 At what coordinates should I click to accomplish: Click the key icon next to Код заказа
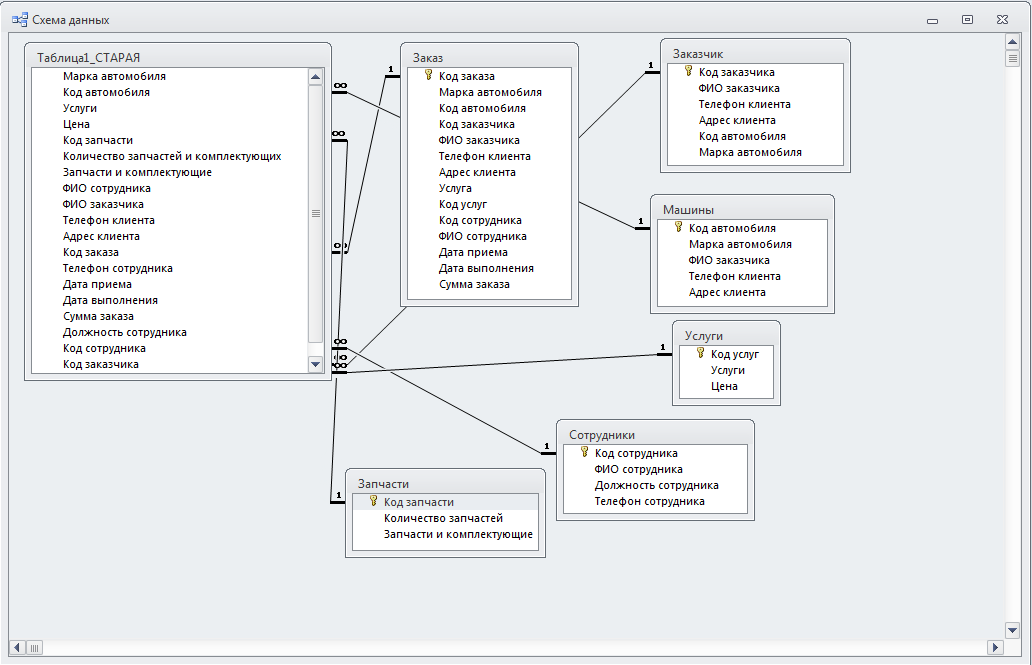click(428, 75)
